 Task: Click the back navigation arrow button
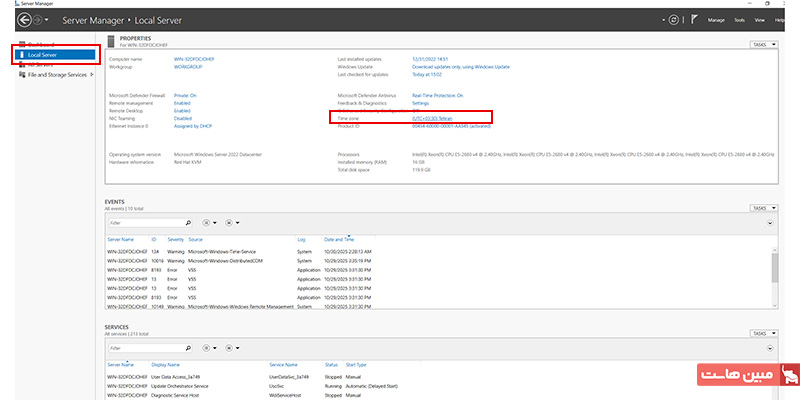tap(23, 19)
